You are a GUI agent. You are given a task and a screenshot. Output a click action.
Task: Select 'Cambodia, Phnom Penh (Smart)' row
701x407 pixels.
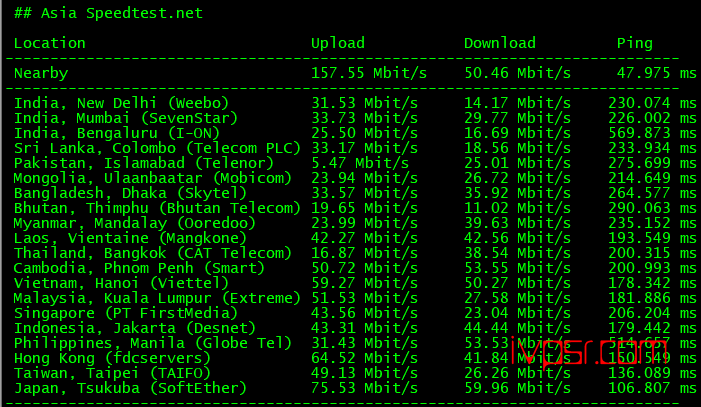pyautogui.click(x=355, y=268)
